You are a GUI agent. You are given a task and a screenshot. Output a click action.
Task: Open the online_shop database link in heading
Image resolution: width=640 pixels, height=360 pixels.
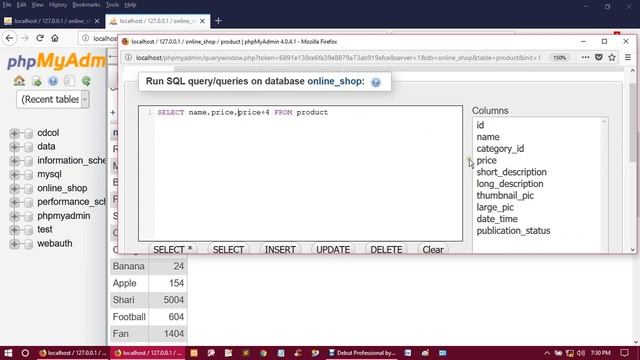[x=336, y=81]
